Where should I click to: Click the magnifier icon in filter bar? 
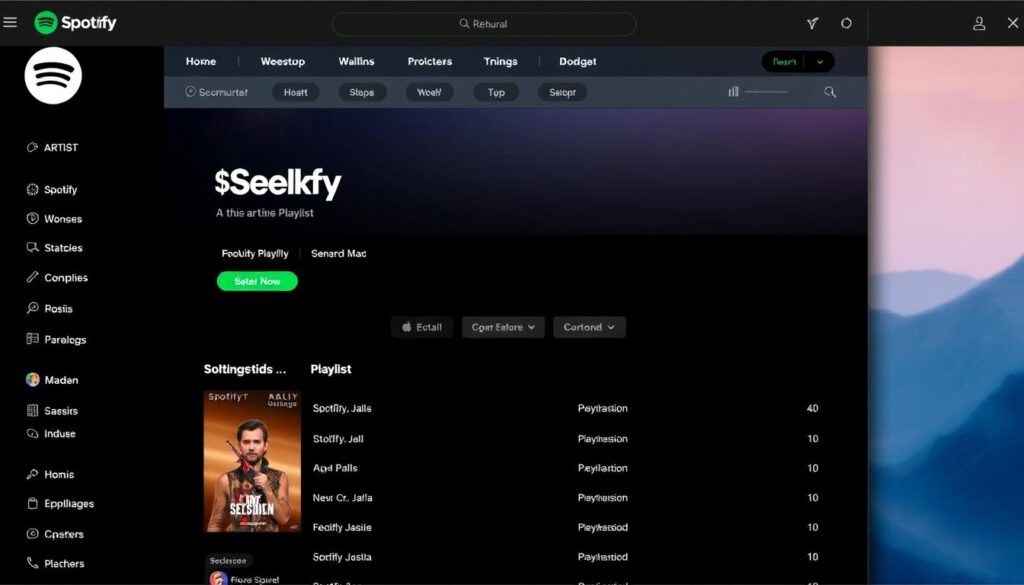point(830,92)
